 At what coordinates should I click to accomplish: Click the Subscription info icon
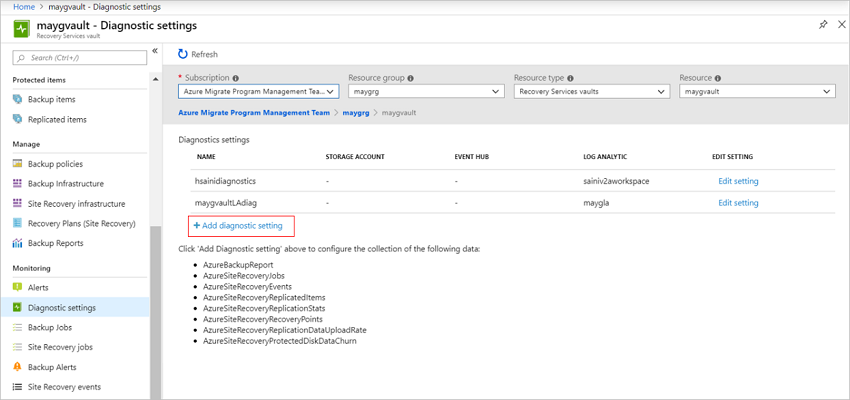[236, 78]
